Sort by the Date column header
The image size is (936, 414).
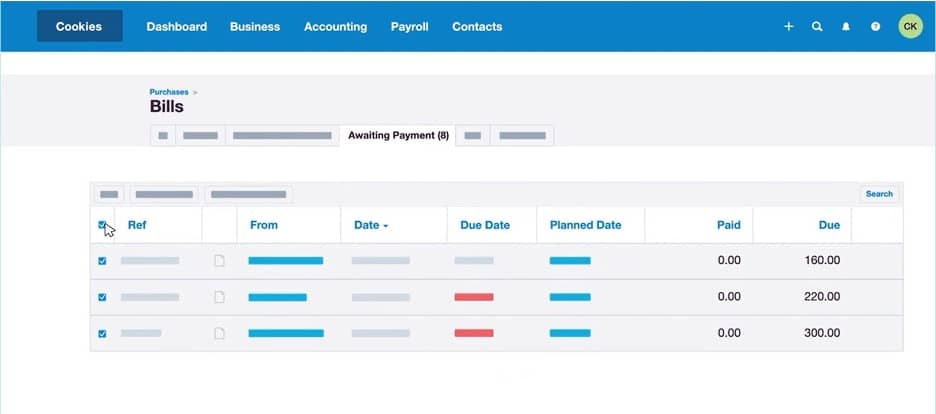click(370, 225)
